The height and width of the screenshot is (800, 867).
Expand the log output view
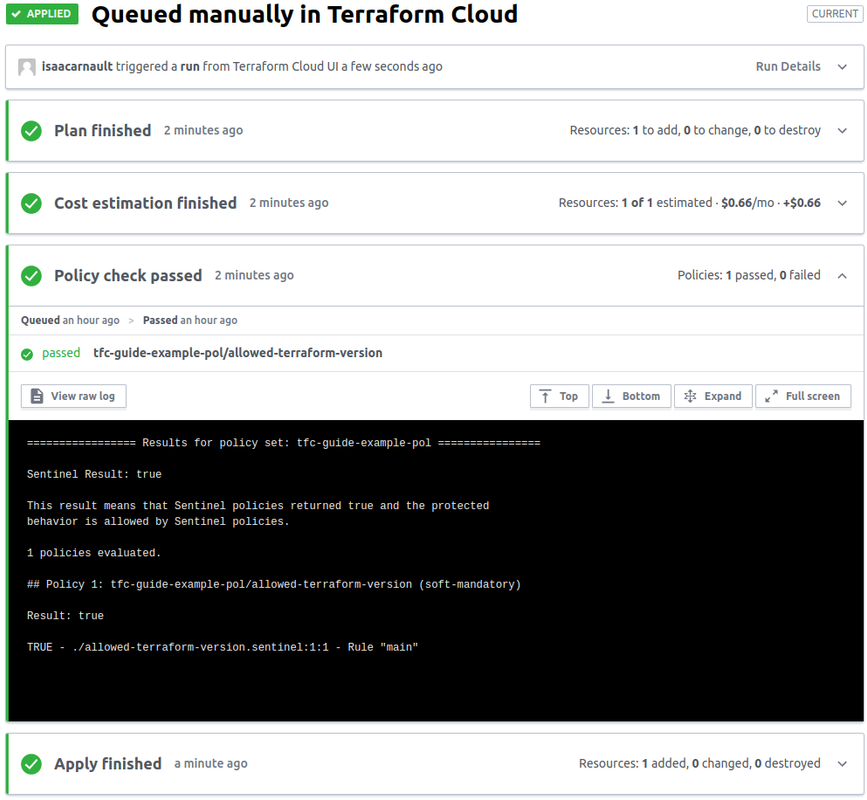click(x=713, y=396)
